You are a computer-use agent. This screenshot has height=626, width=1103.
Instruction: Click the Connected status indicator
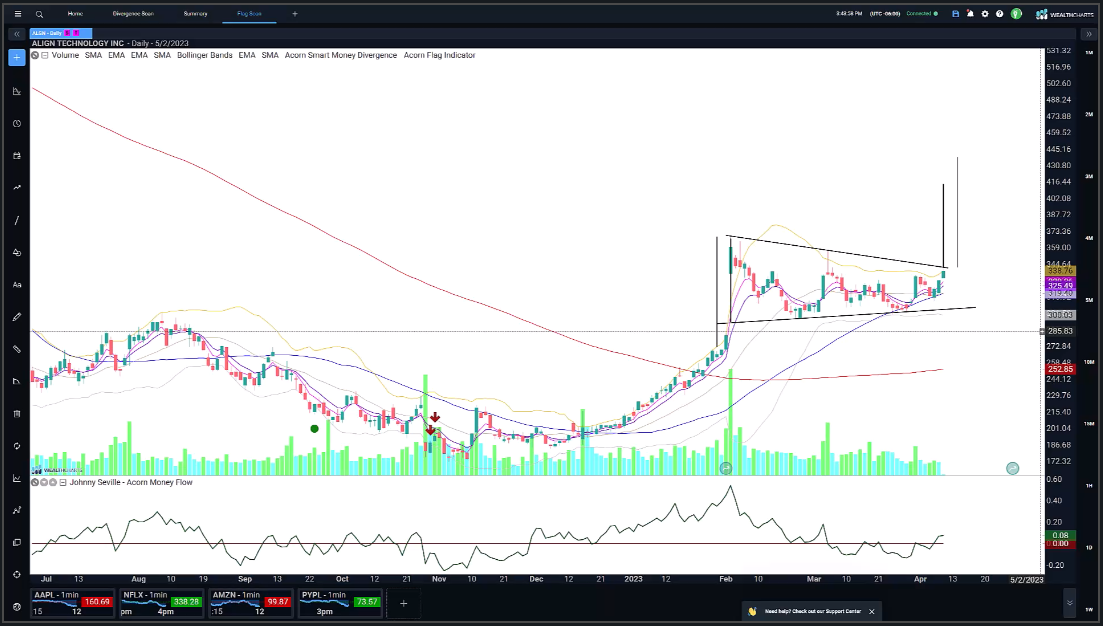(922, 13)
